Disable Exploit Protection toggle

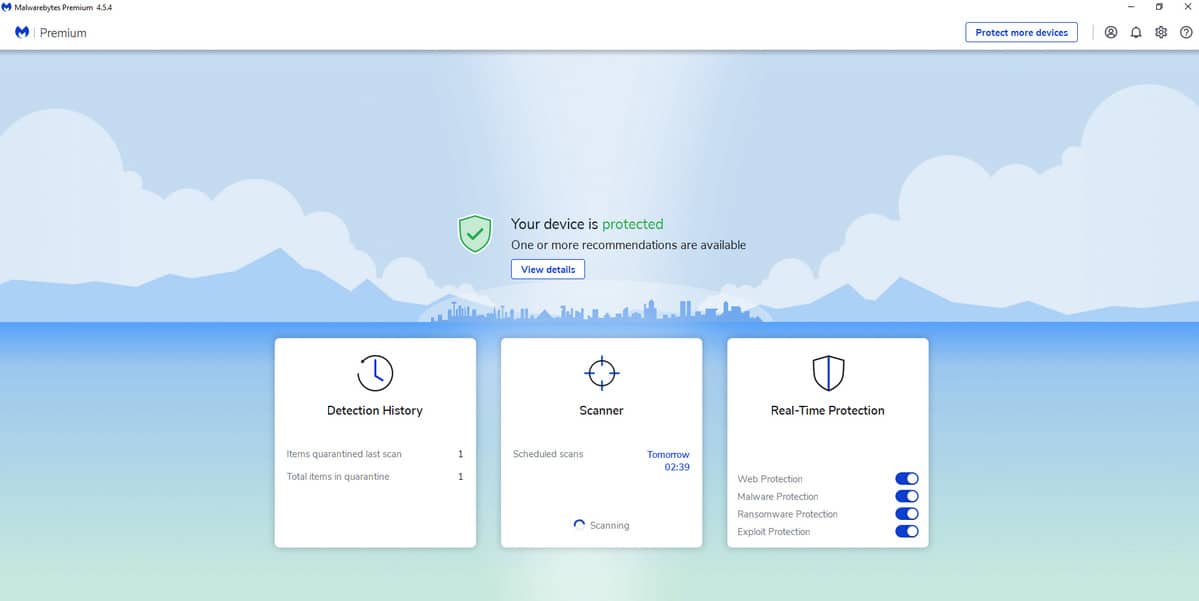907,531
